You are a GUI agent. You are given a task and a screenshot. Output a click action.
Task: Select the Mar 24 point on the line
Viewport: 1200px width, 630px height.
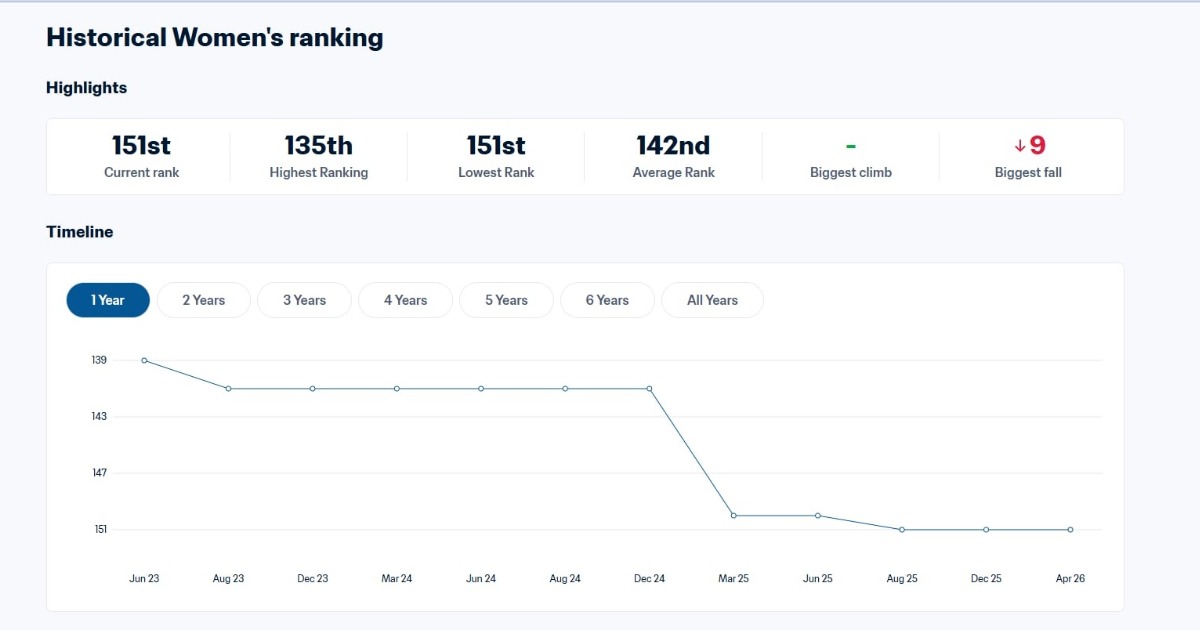[x=397, y=389]
